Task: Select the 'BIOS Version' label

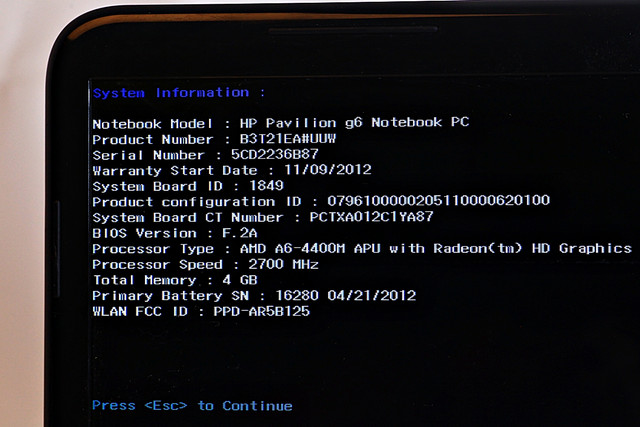Action: pyautogui.click(x=144, y=233)
